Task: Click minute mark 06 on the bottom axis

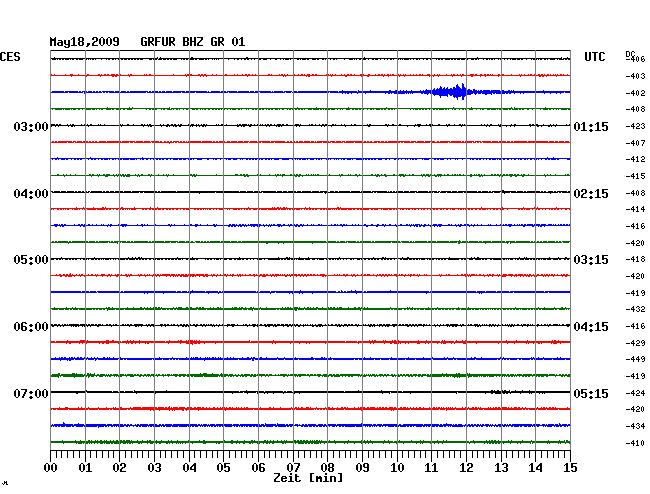Action: click(x=258, y=468)
